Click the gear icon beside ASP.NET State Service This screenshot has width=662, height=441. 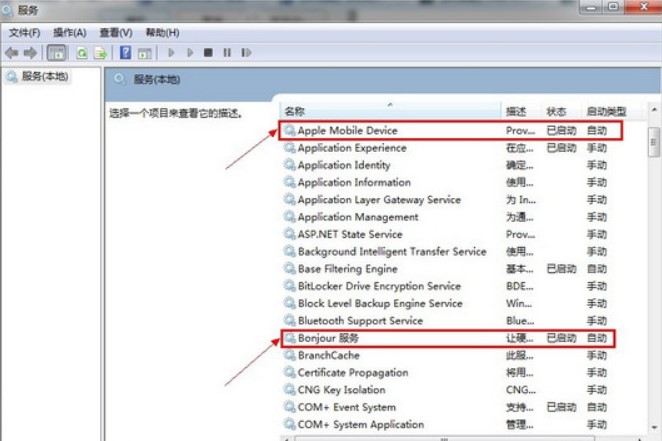290,234
